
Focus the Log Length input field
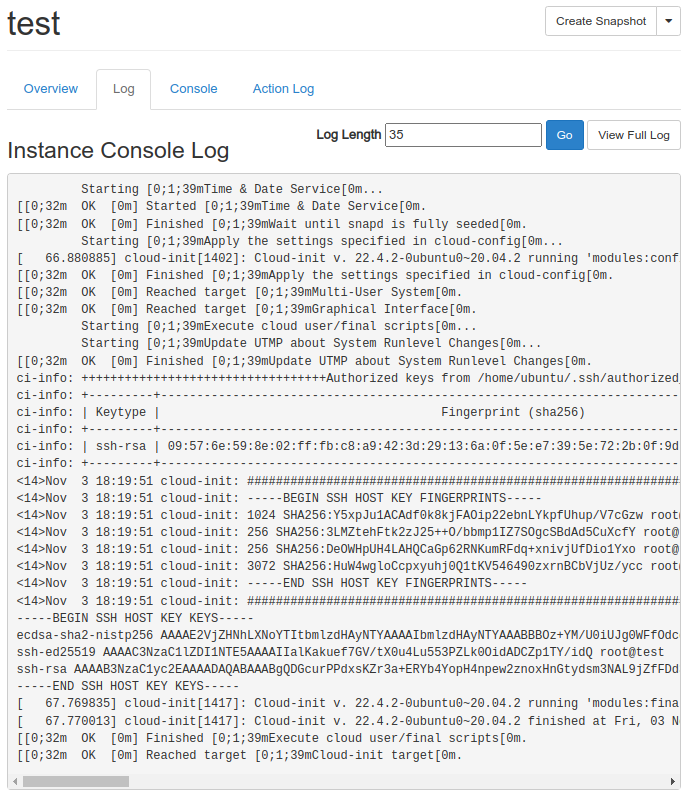463,135
